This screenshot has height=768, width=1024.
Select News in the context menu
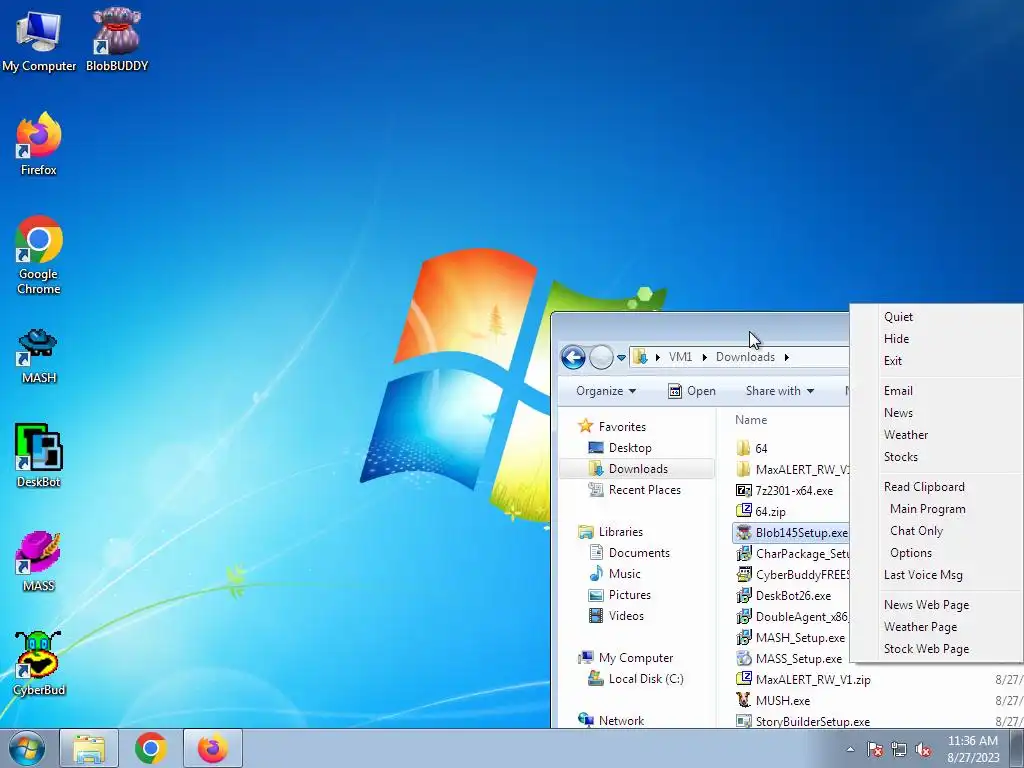click(899, 413)
